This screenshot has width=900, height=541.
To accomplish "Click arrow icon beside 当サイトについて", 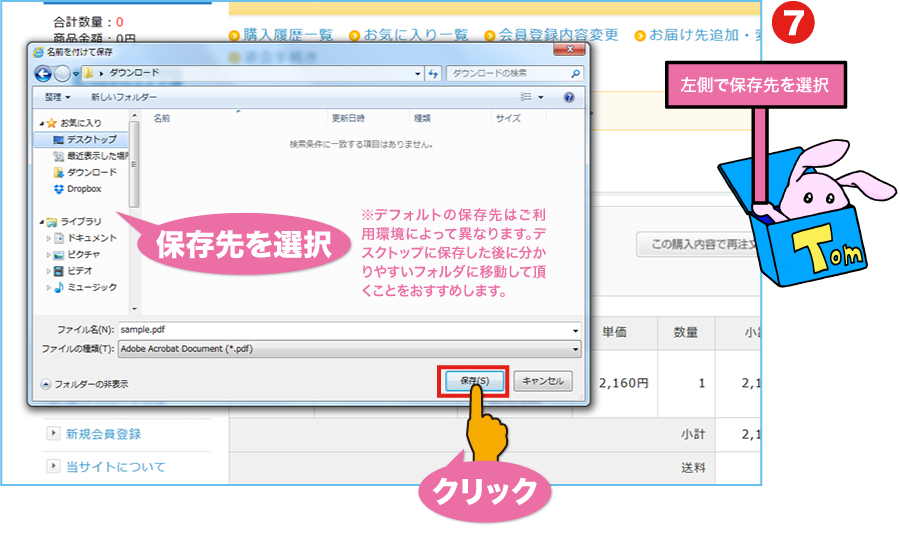I will tap(53, 466).
